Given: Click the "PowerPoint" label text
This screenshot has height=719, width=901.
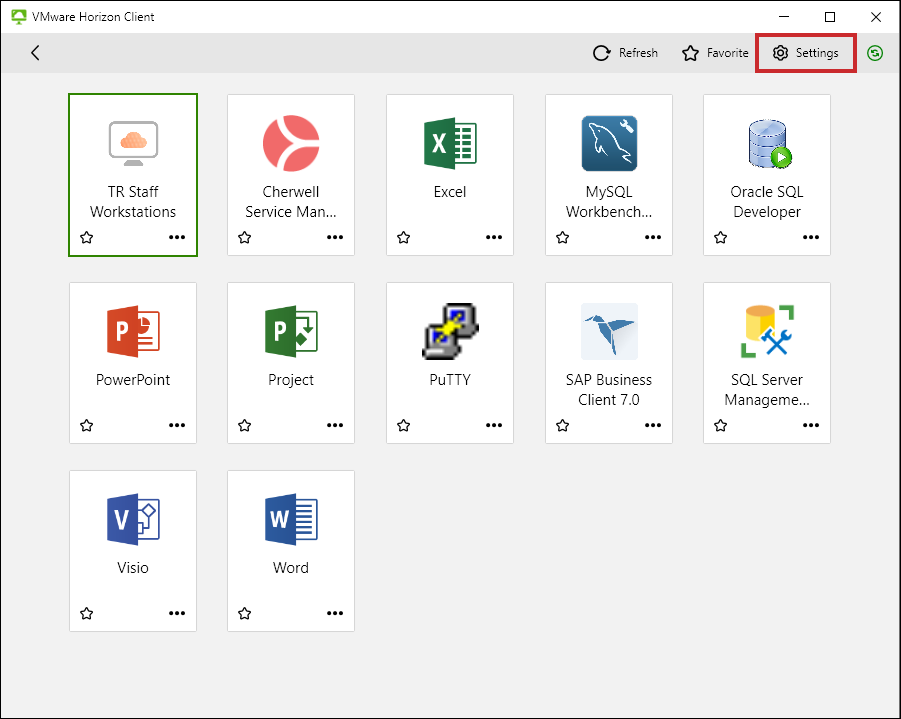Looking at the screenshot, I should (x=133, y=380).
